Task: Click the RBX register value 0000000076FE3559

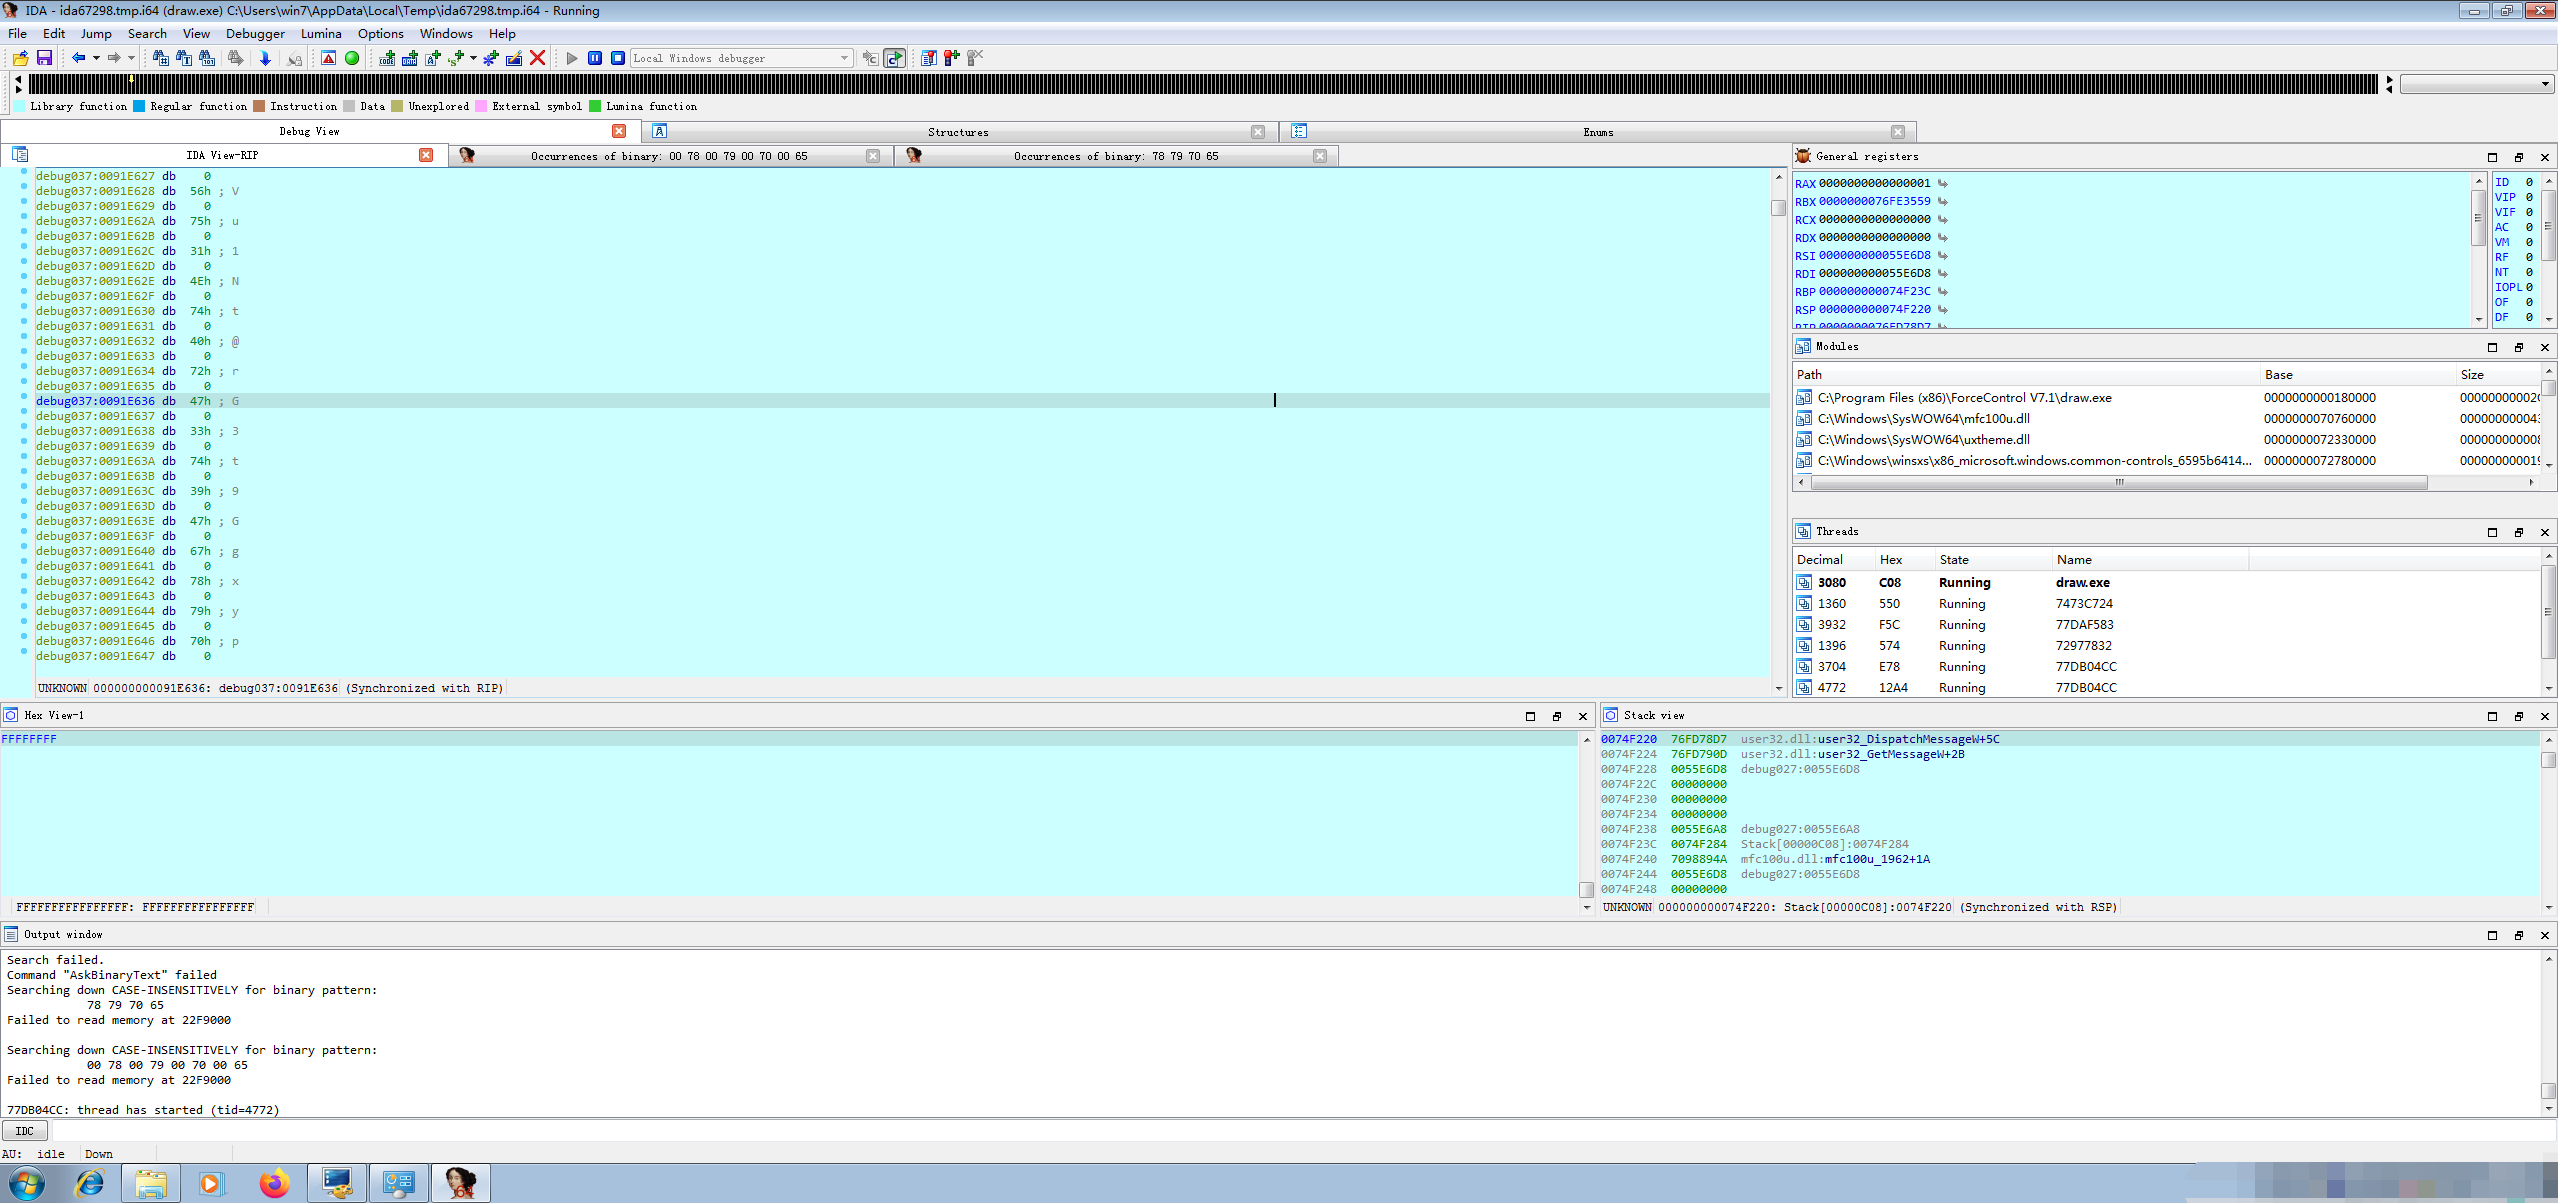Action: point(1875,201)
